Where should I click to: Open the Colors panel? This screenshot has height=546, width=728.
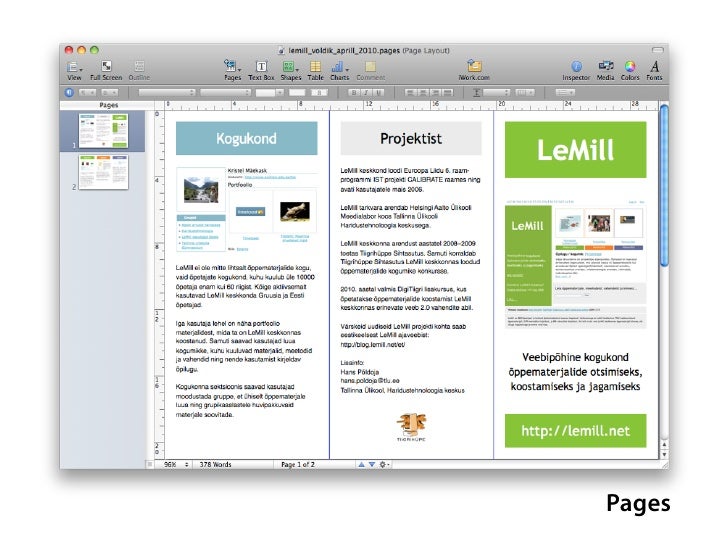[630, 71]
